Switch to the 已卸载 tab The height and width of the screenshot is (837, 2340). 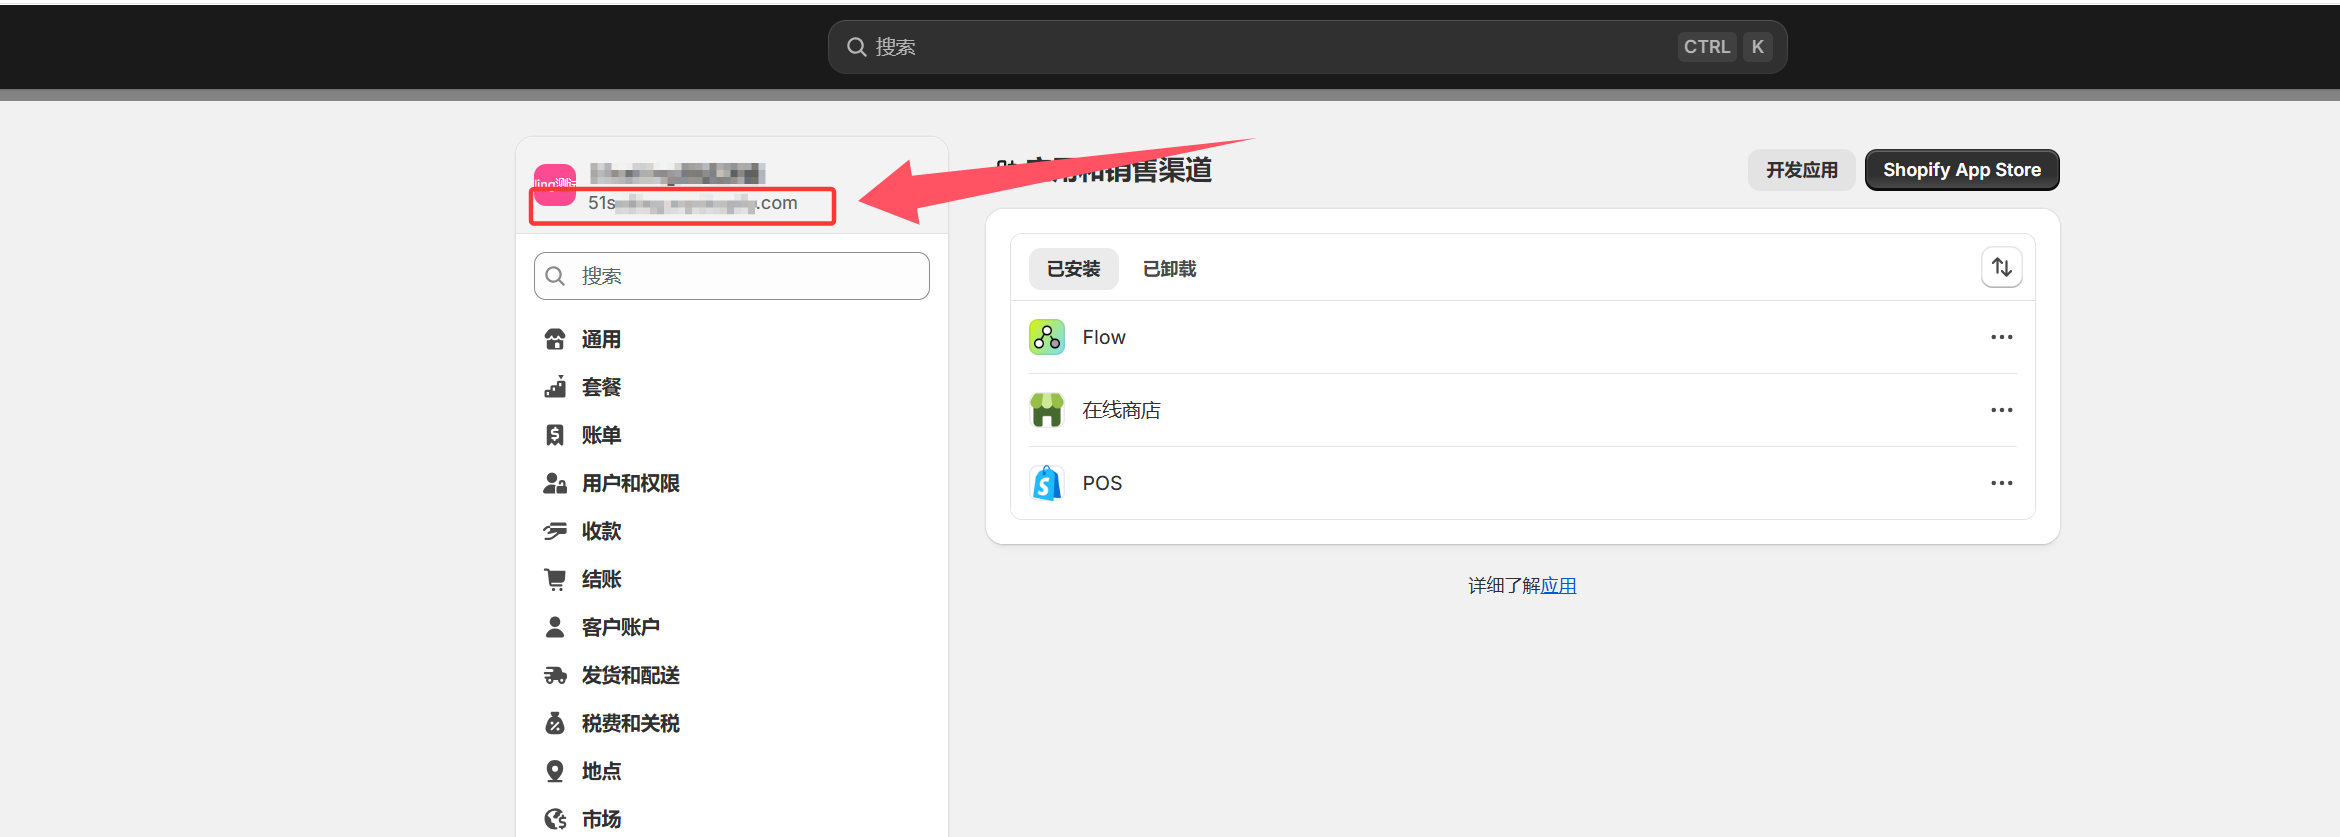pos(1169,269)
